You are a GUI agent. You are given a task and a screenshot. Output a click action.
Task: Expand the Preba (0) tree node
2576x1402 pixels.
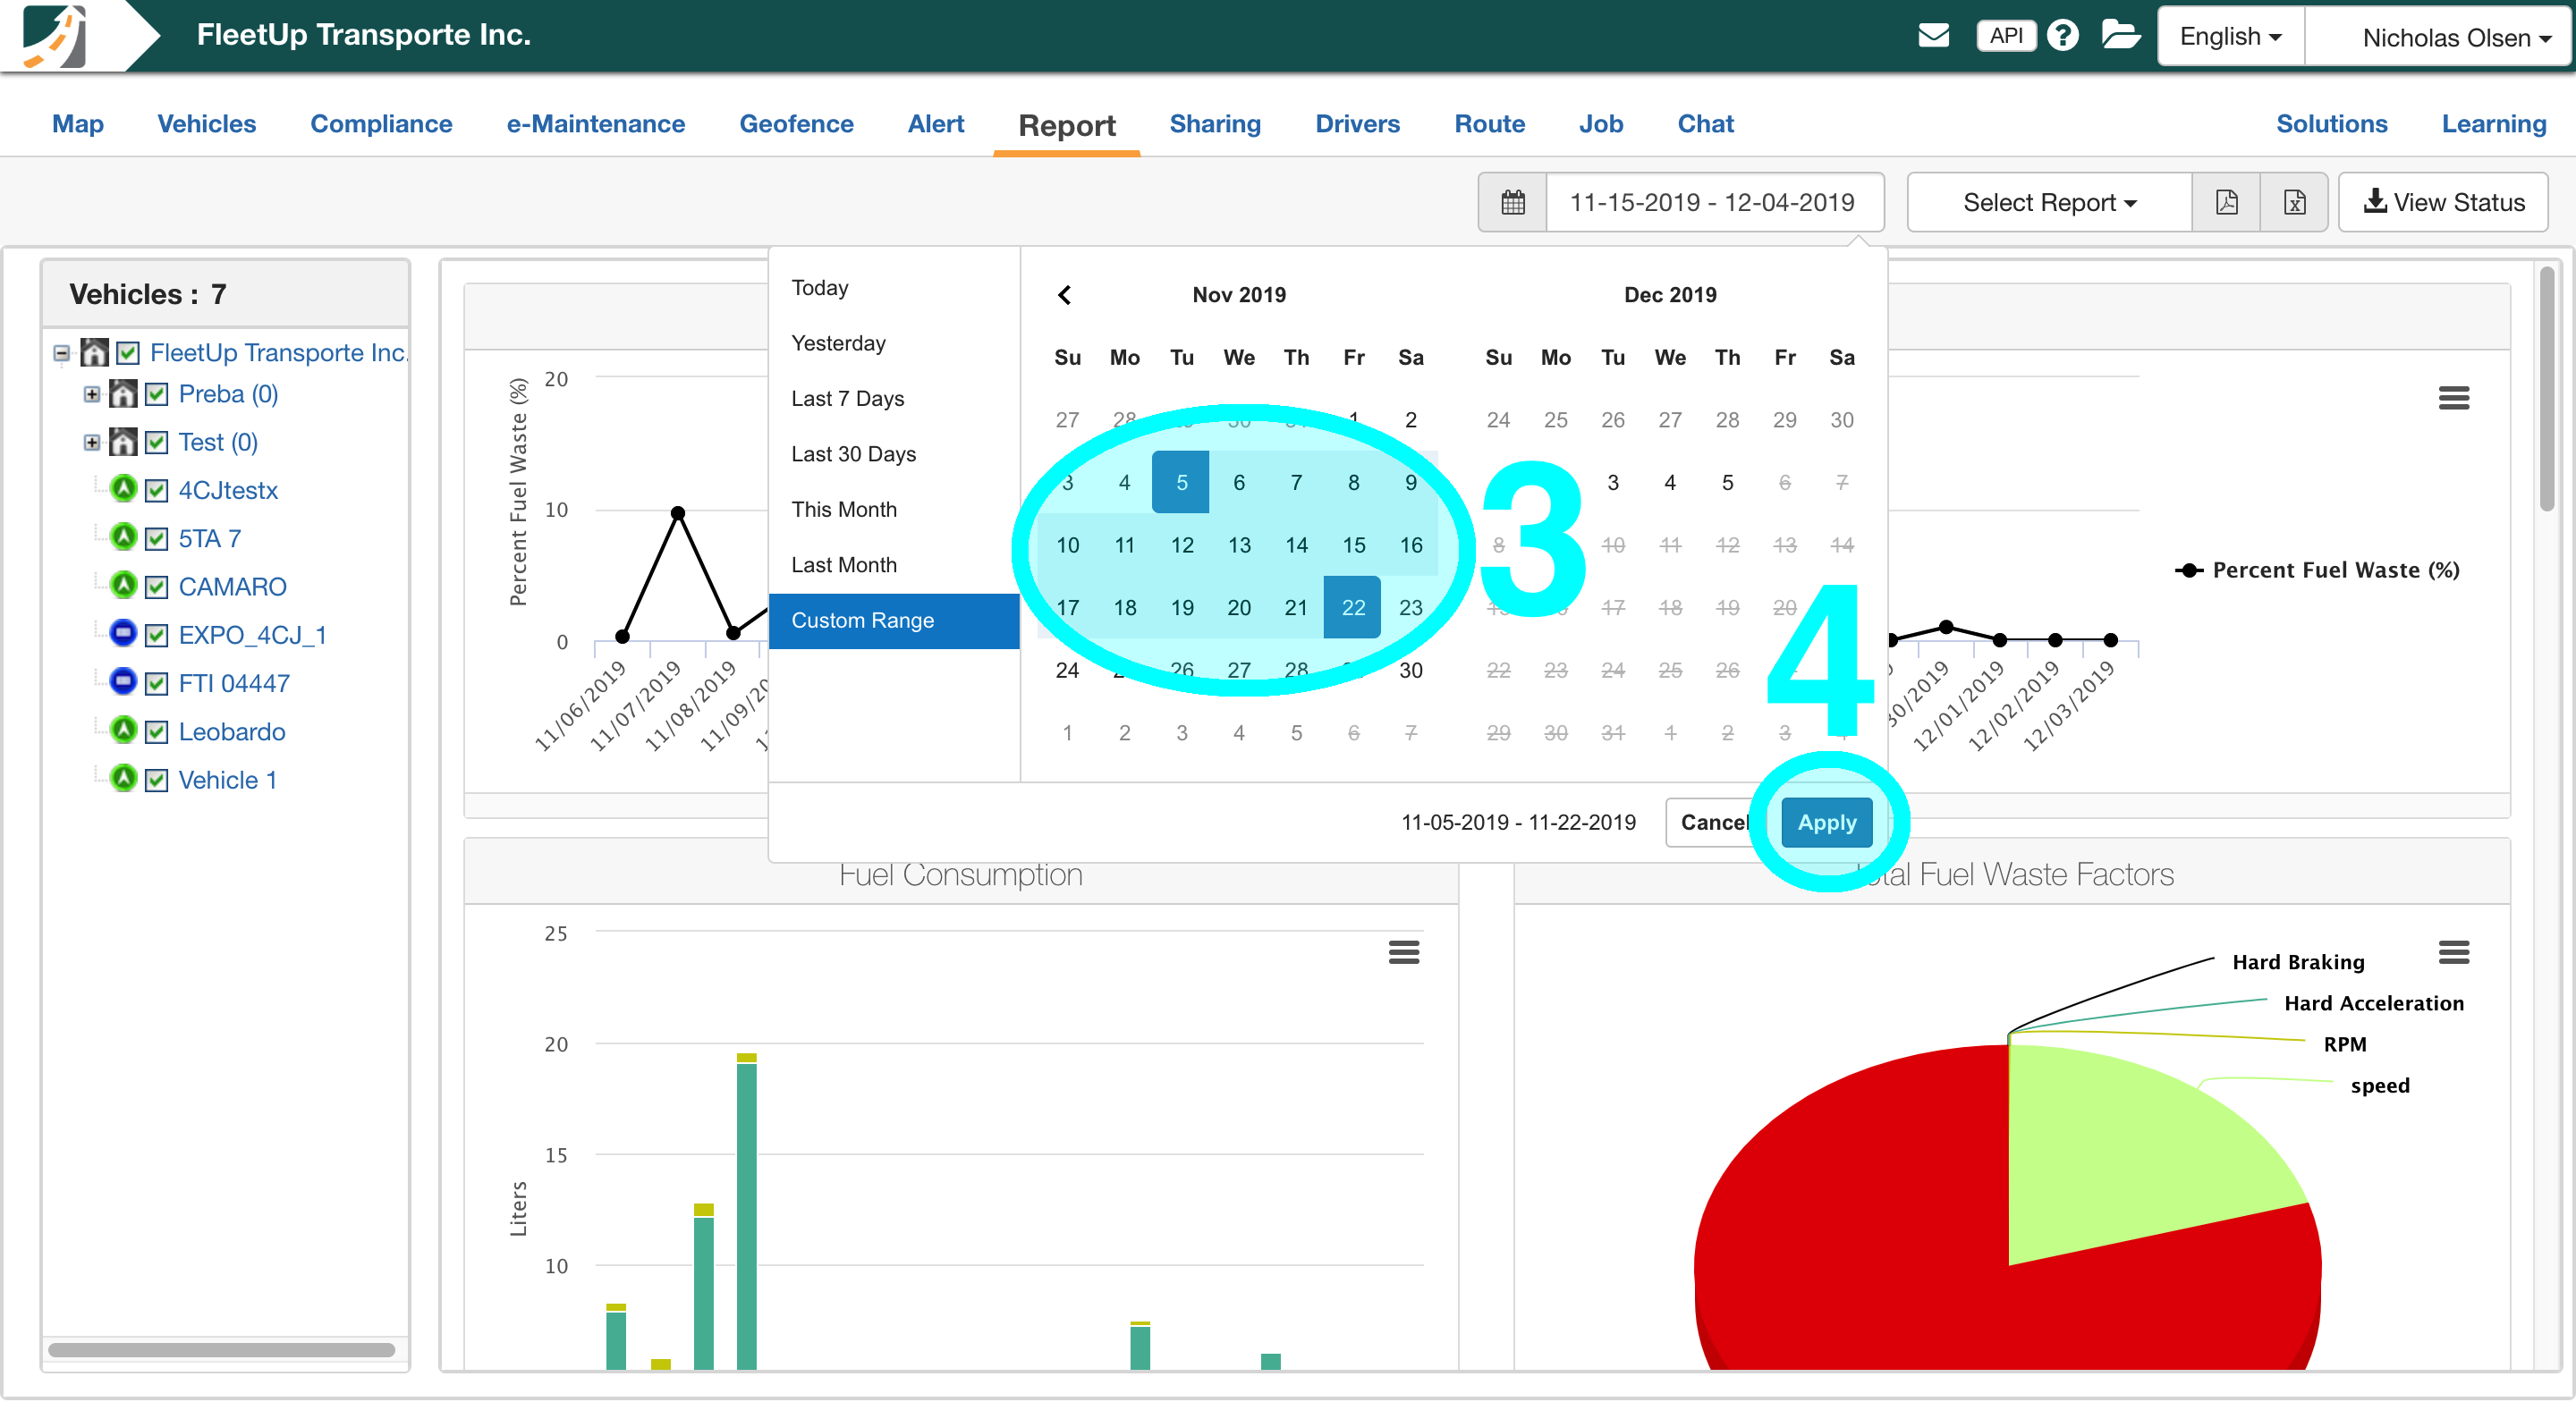92,394
